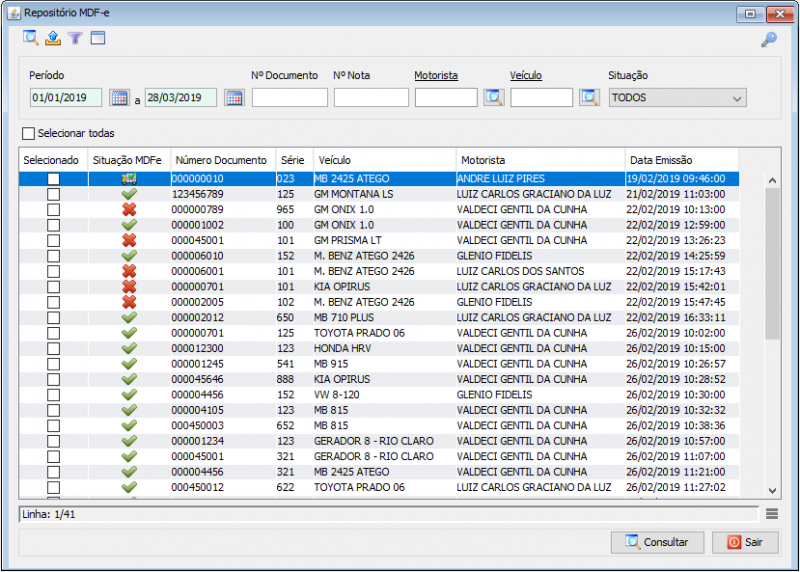The height and width of the screenshot is (572, 800).
Task: Sort by Número Documento column header
Action: click(x=223, y=160)
